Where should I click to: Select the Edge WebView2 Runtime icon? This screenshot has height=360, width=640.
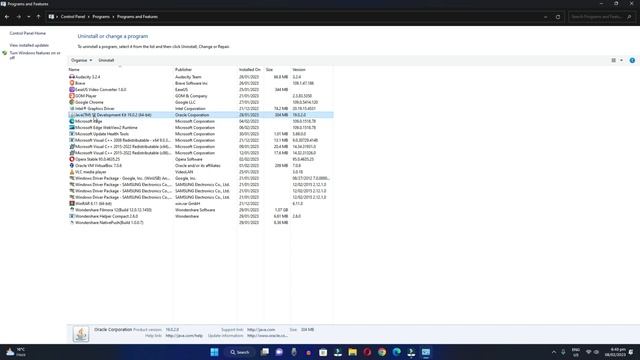(x=72, y=127)
